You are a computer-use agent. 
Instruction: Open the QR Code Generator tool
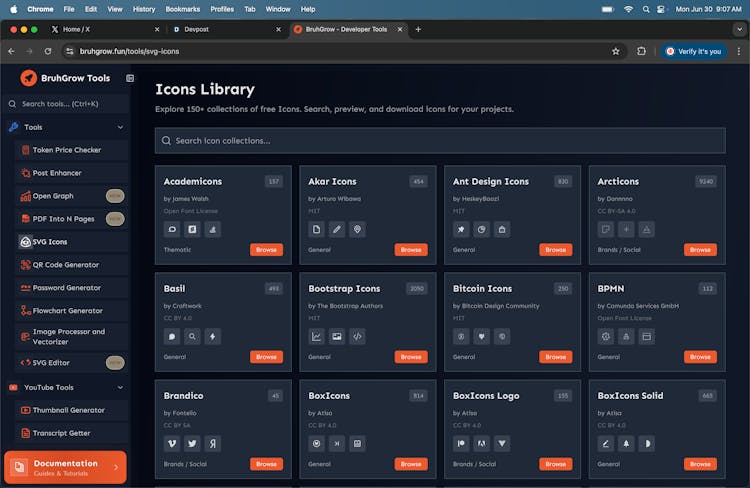67,265
